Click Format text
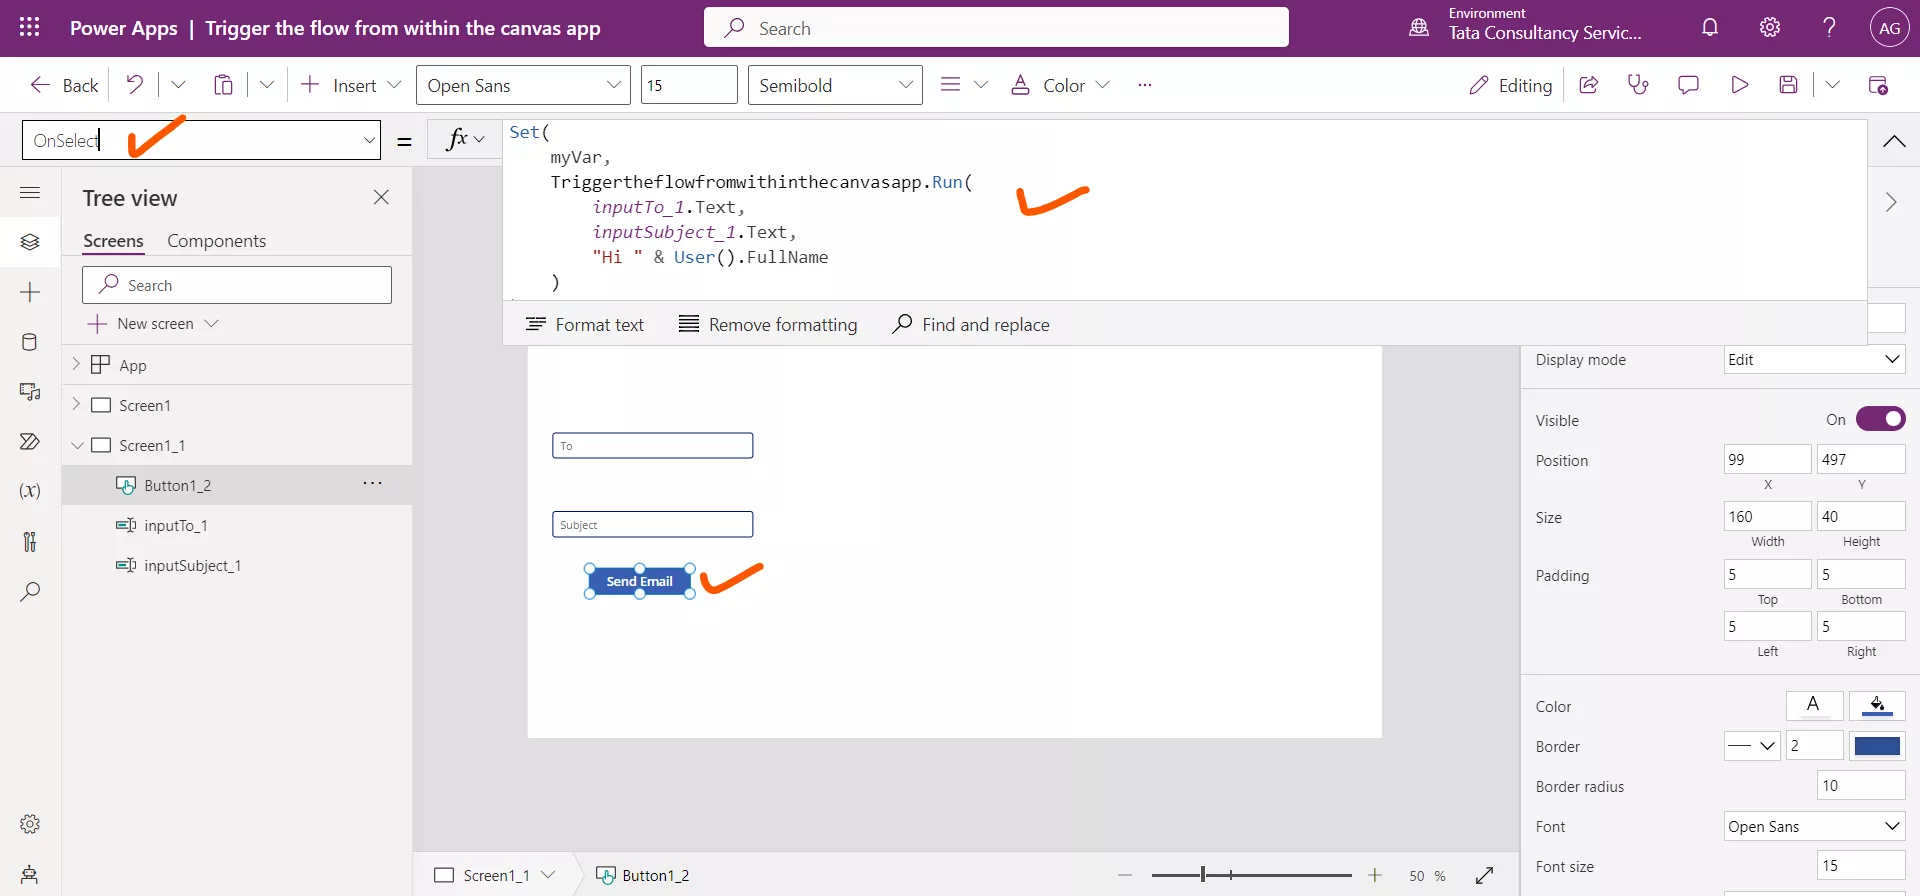 [585, 324]
